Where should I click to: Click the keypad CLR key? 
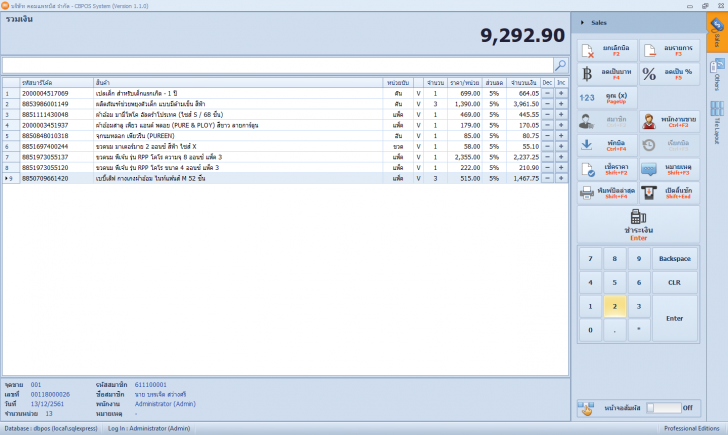click(675, 282)
